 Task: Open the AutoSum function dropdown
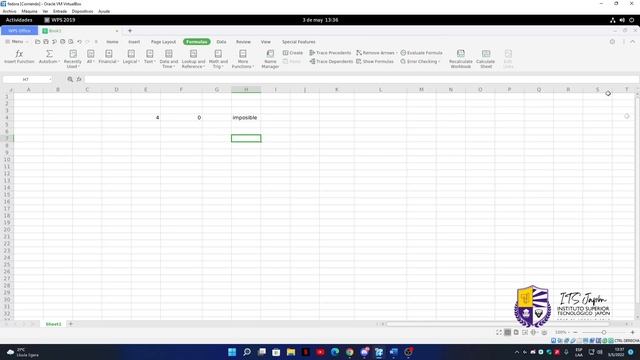(49, 57)
